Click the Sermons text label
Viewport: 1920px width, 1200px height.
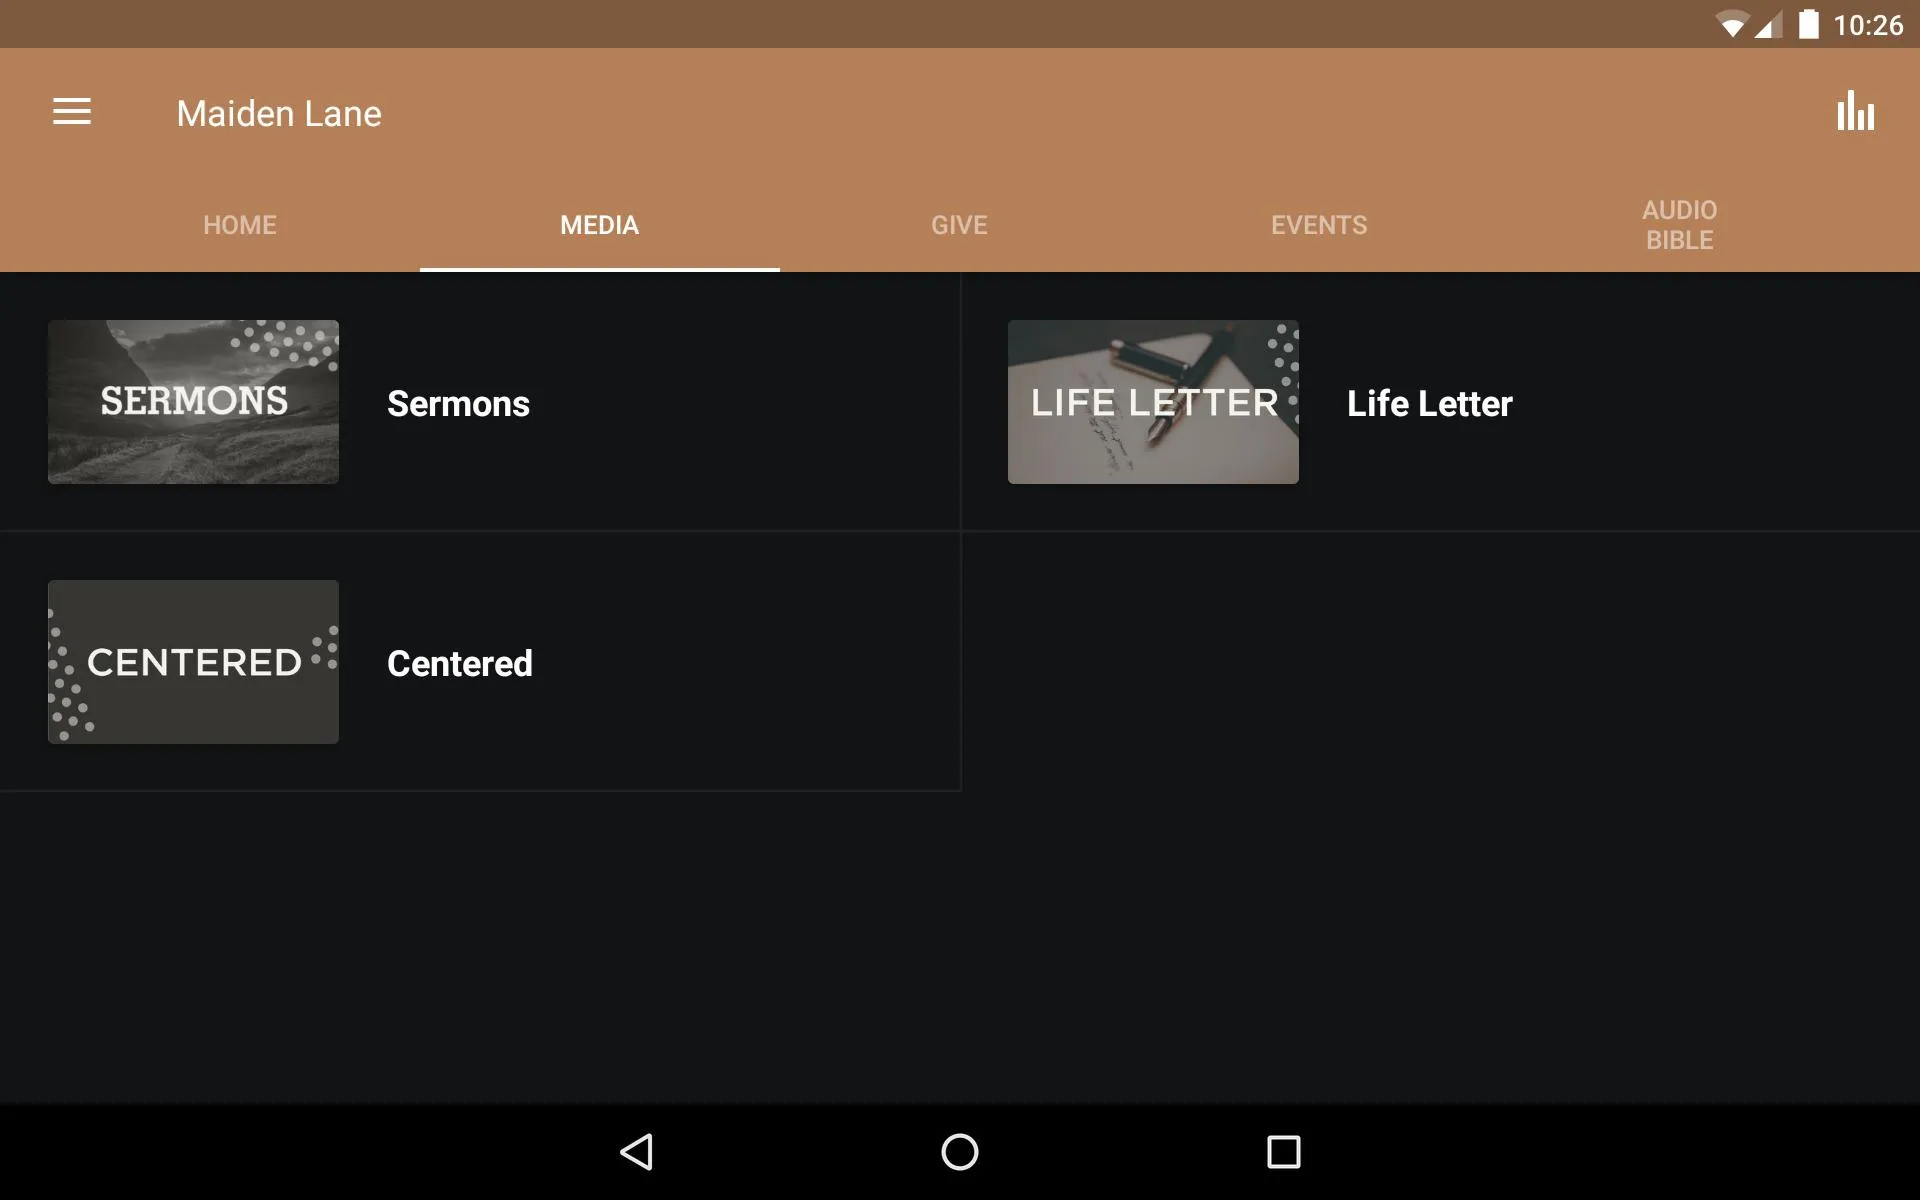[458, 401]
